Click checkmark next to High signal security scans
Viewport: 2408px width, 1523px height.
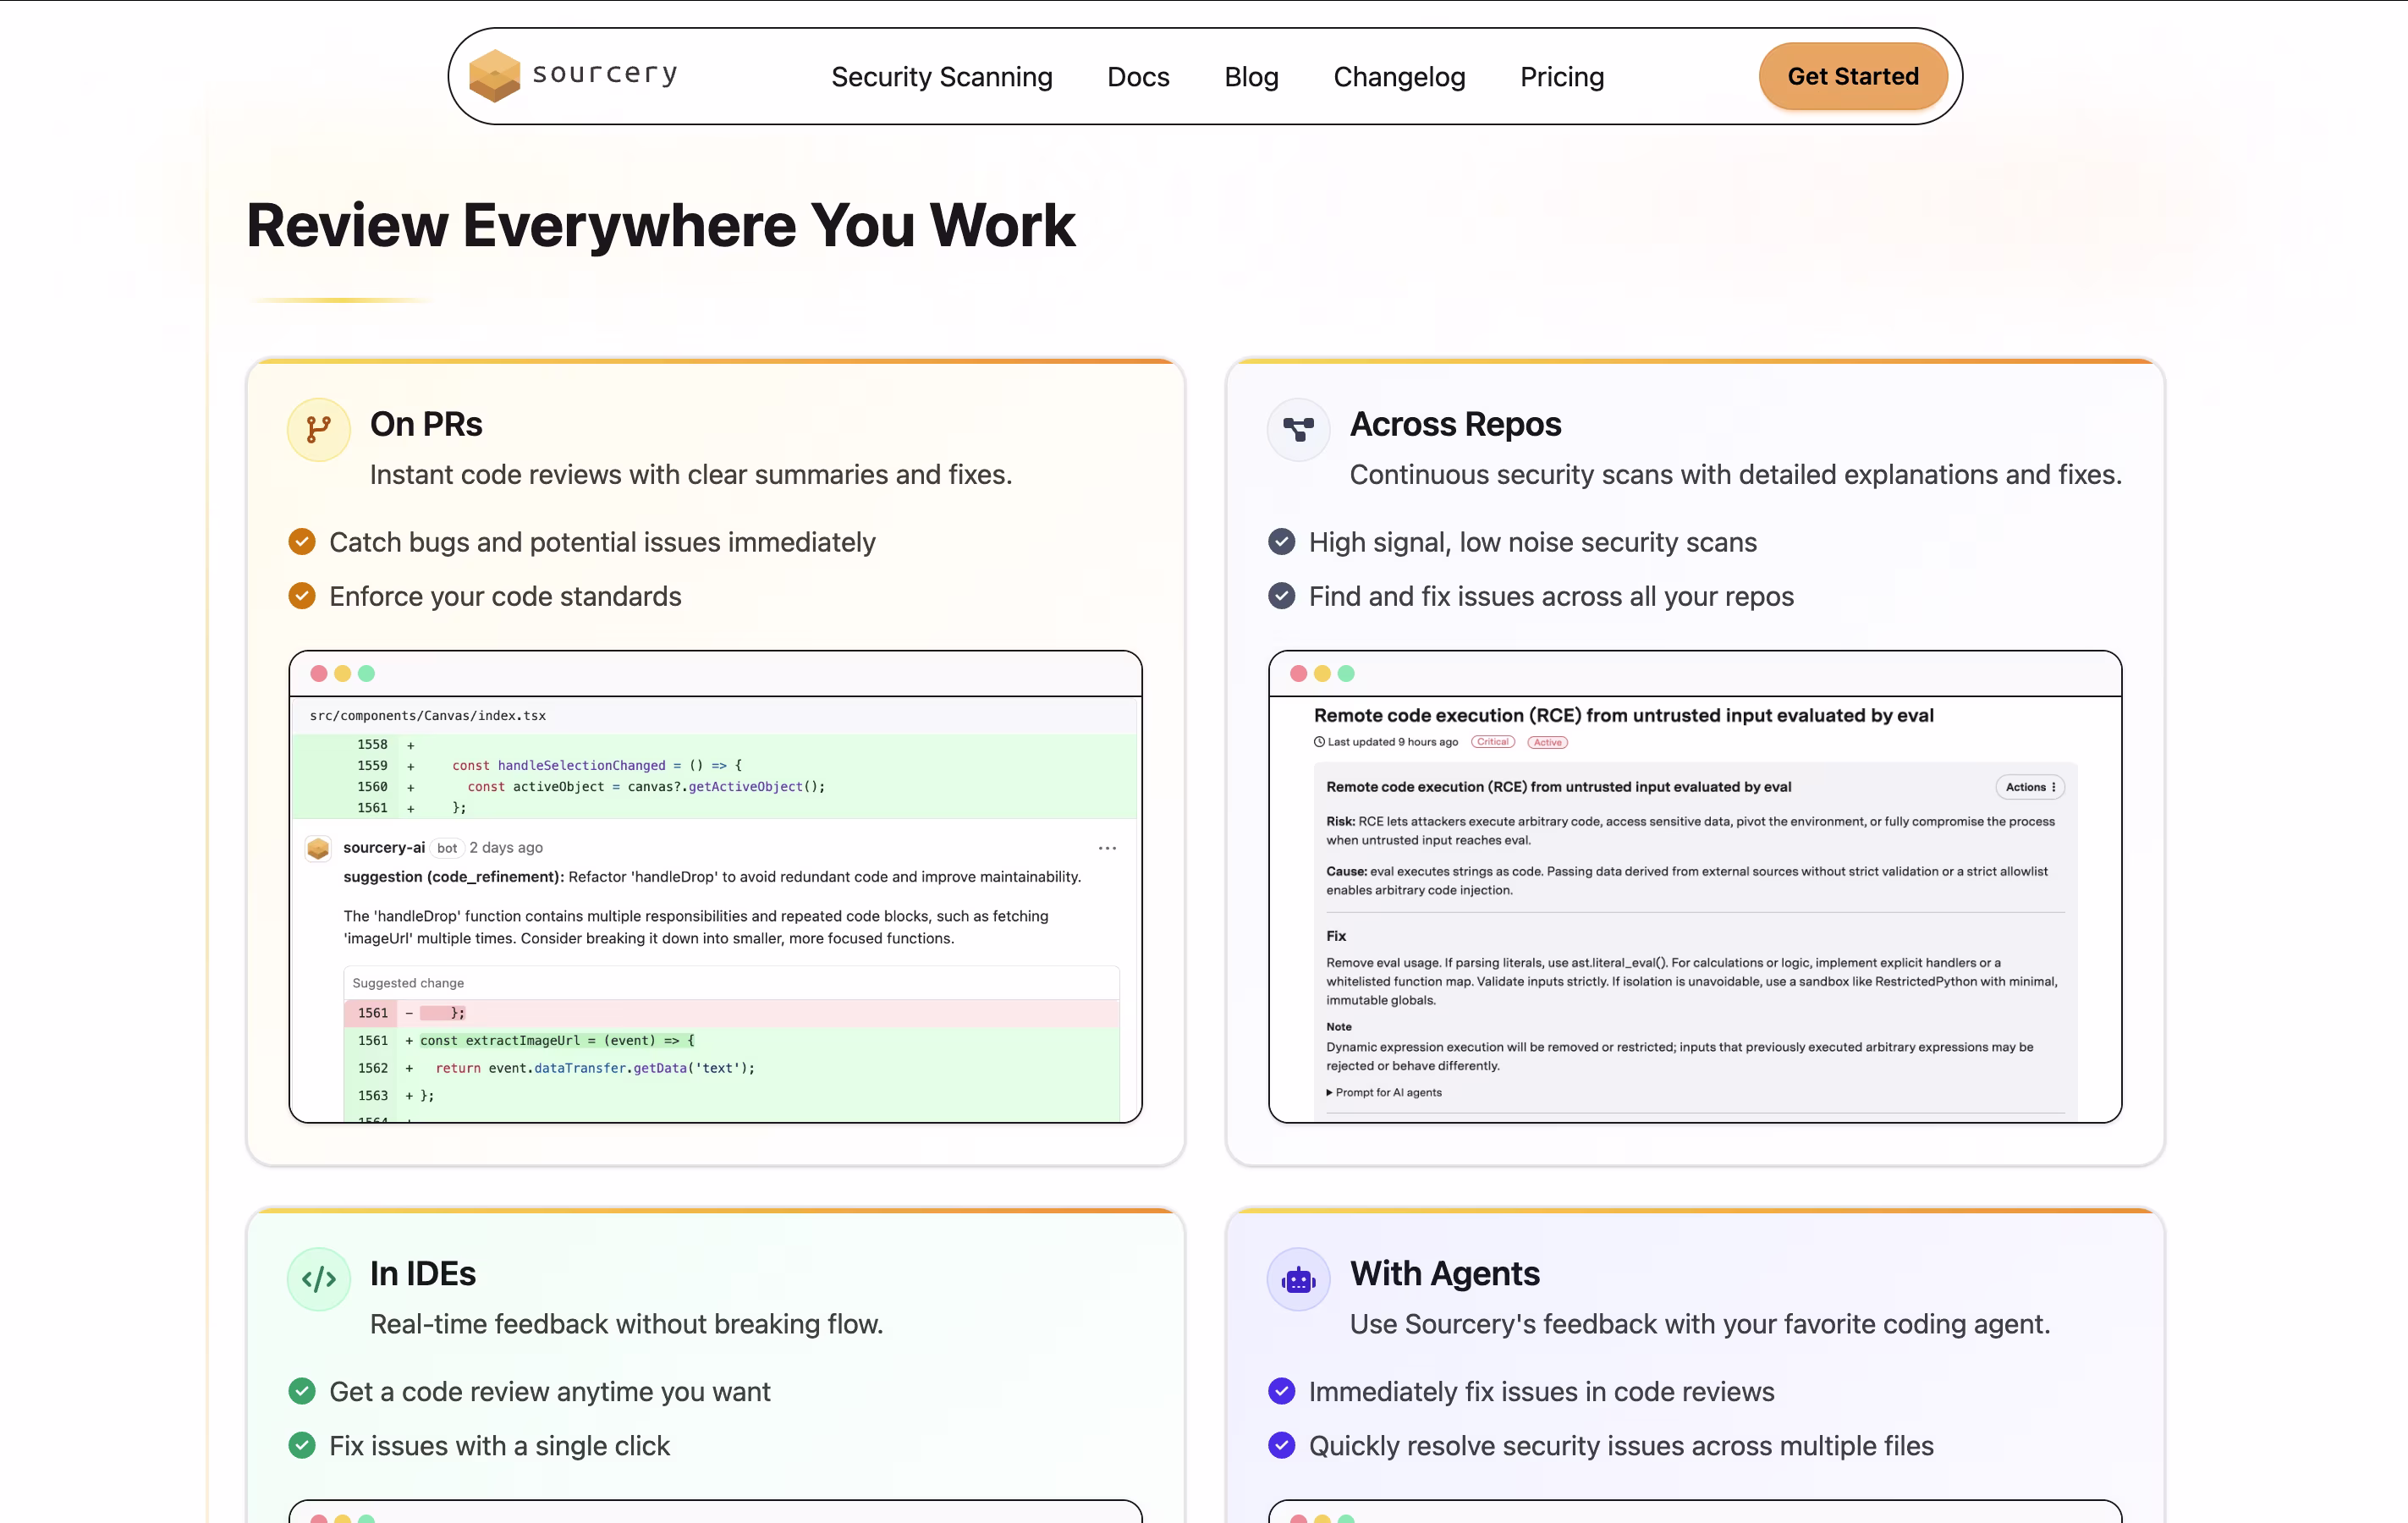click(1282, 542)
